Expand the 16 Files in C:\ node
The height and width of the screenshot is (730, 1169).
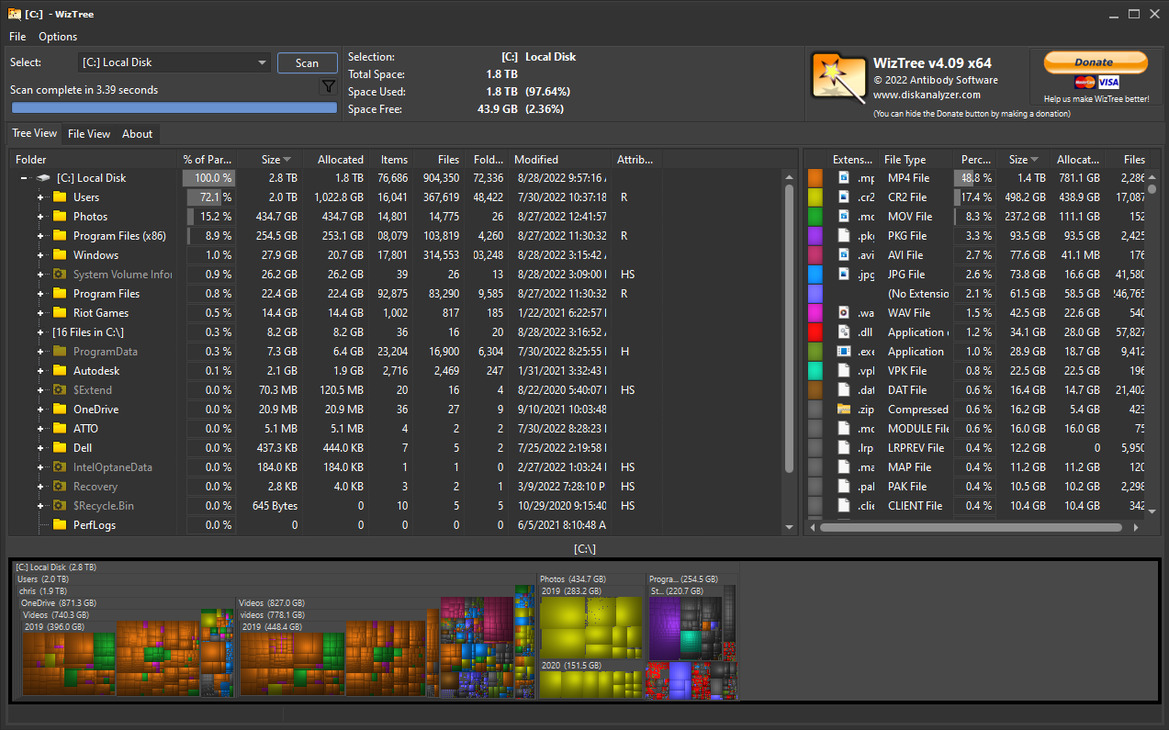40,333
